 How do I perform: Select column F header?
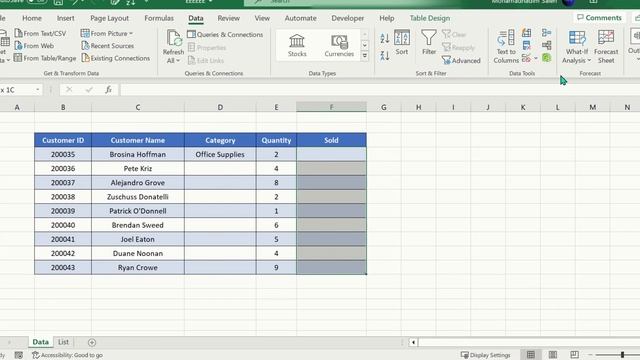click(x=331, y=107)
